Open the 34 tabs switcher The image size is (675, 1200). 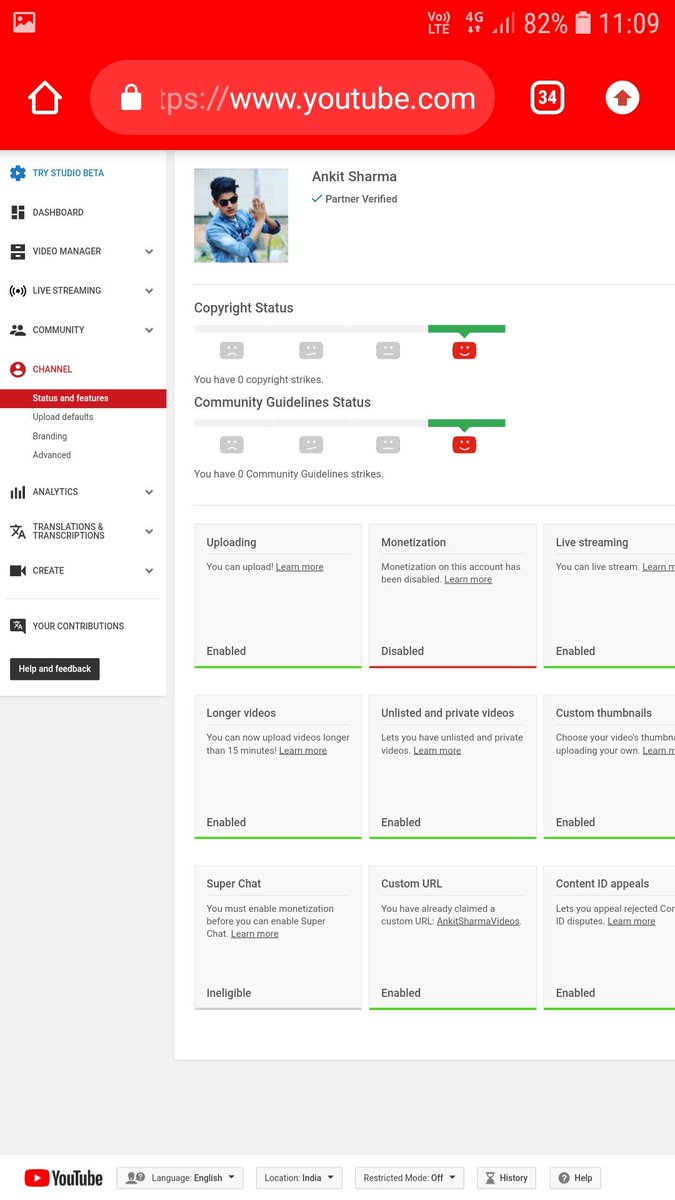tap(547, 97)
